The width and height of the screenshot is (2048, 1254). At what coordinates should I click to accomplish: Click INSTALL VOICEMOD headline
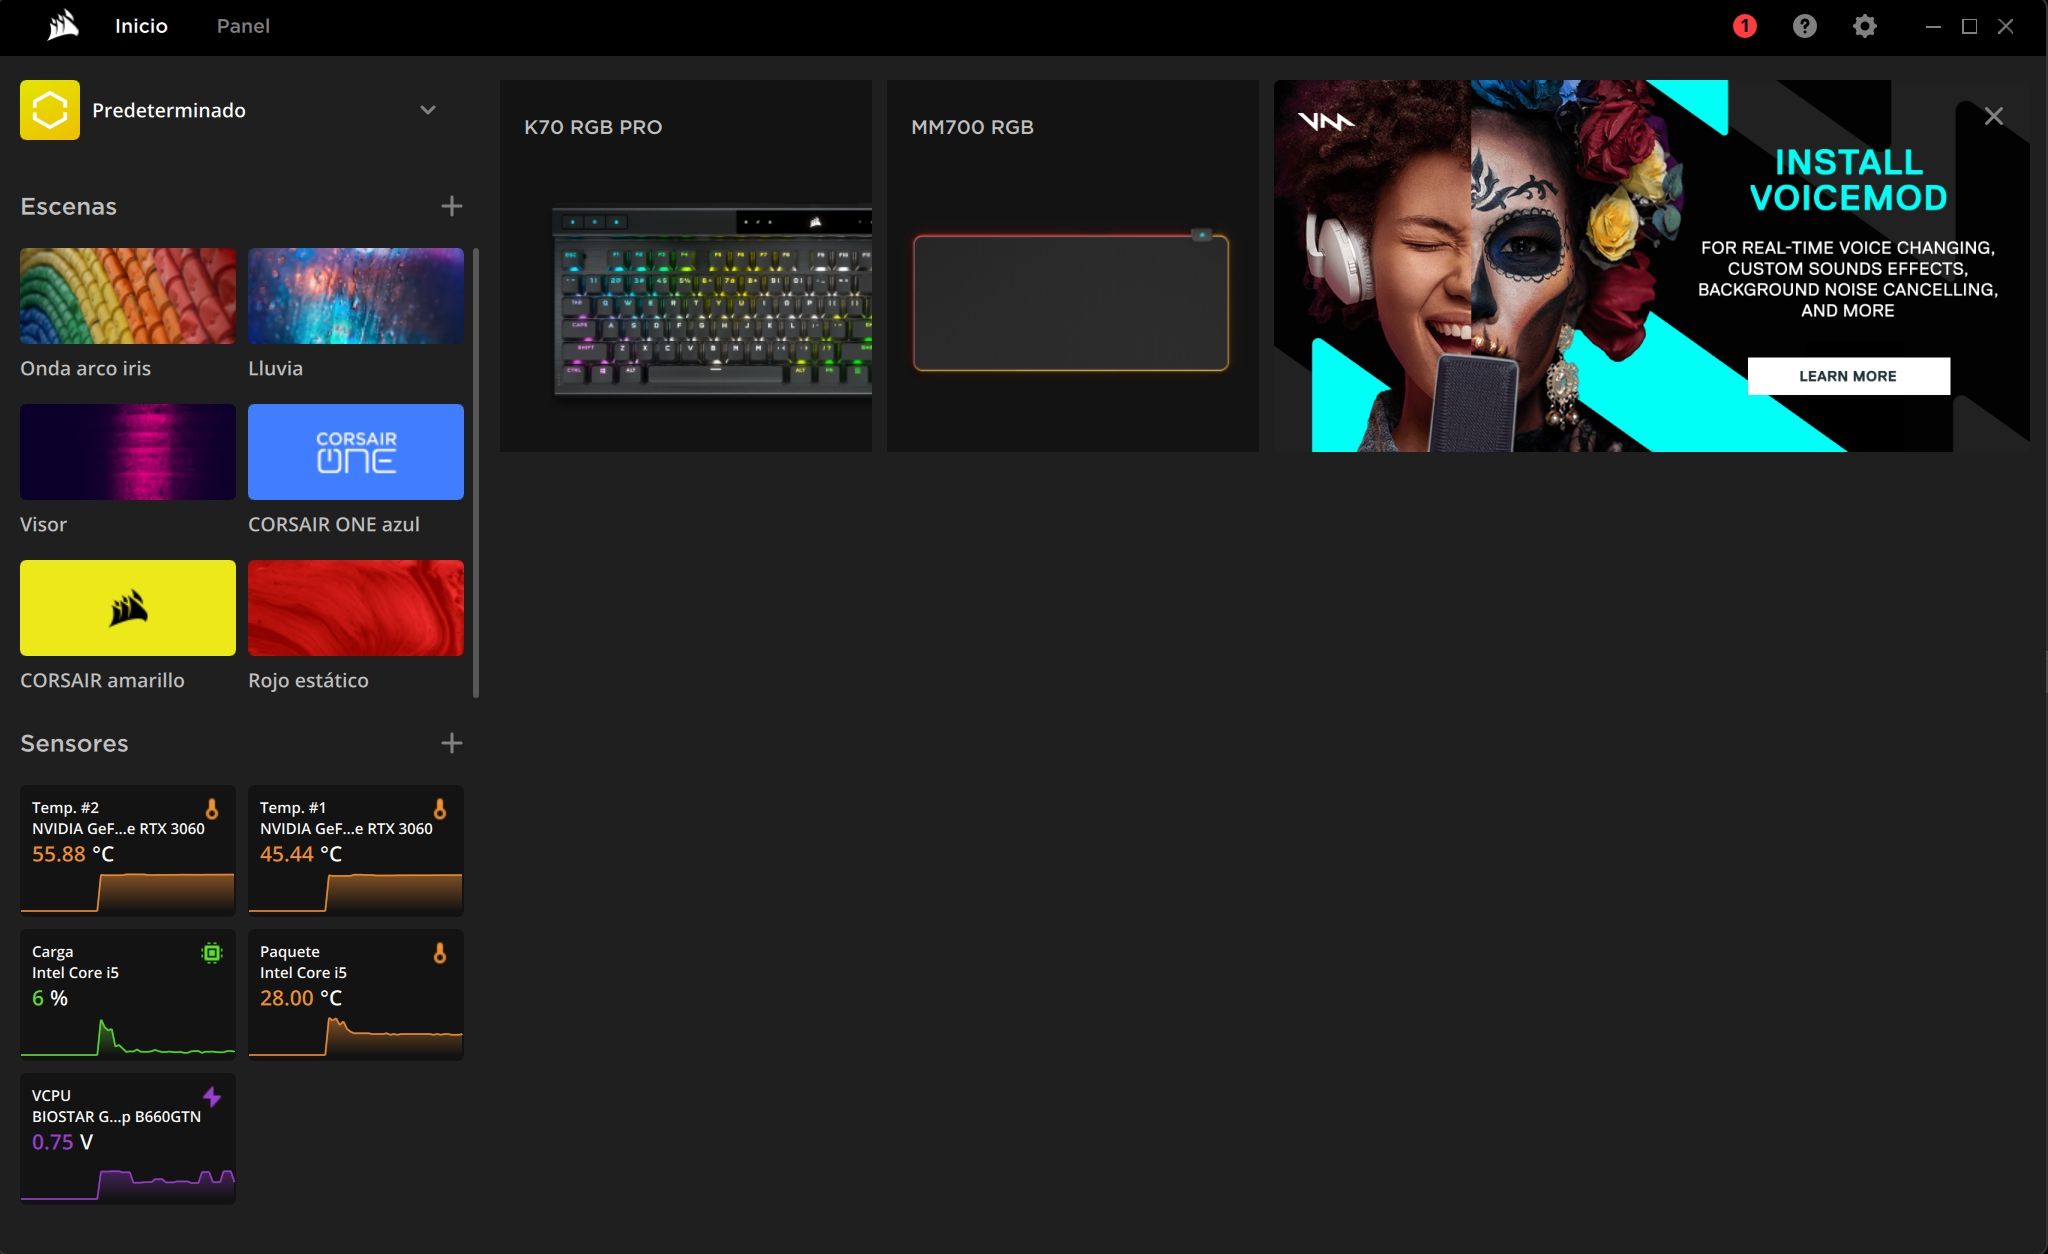pyautogui.click(x=1848, y=180)
